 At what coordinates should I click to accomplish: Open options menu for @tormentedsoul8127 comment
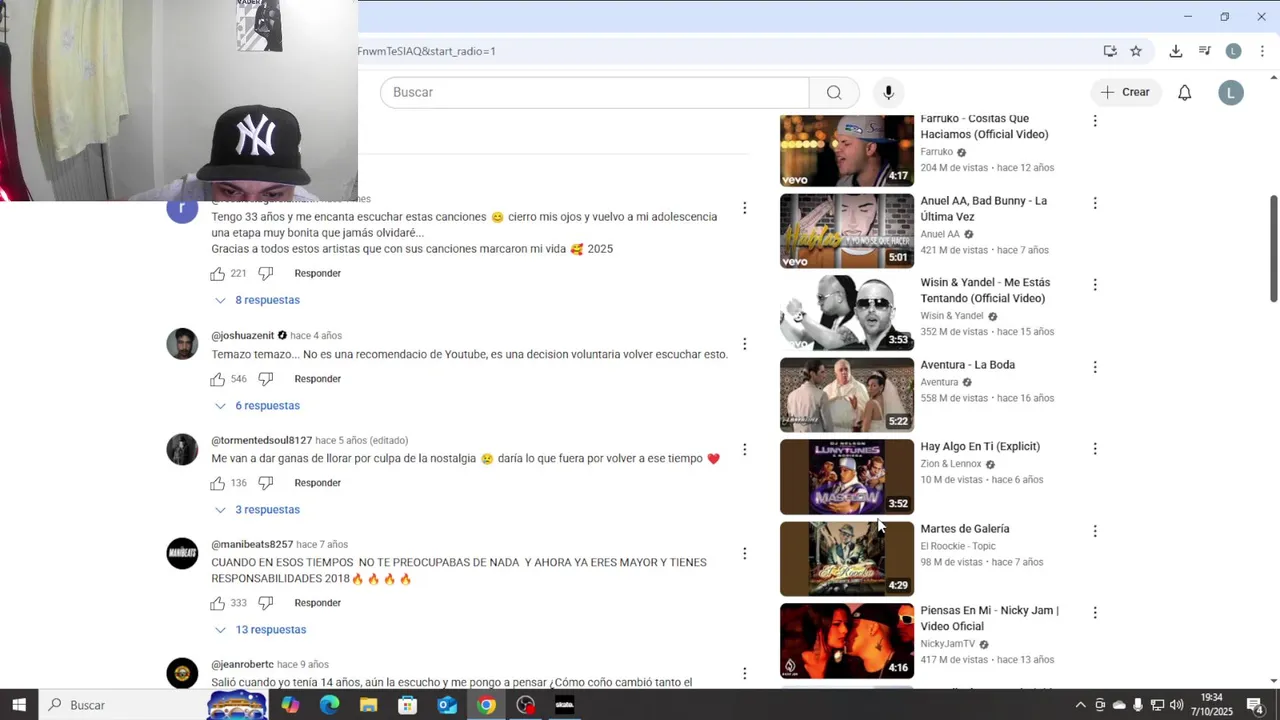point(744,449)
